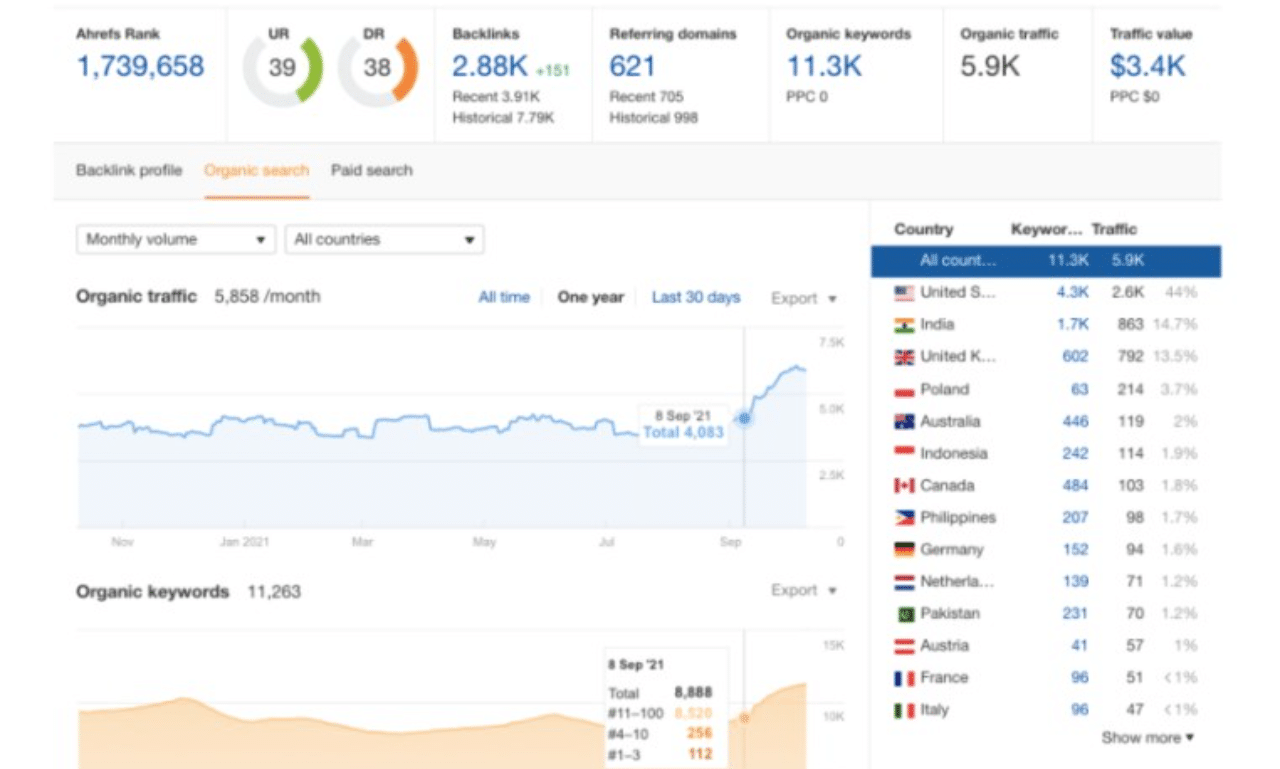Select the One year range
Viewport: 1280px width, 769px height.
click(590, 297)
